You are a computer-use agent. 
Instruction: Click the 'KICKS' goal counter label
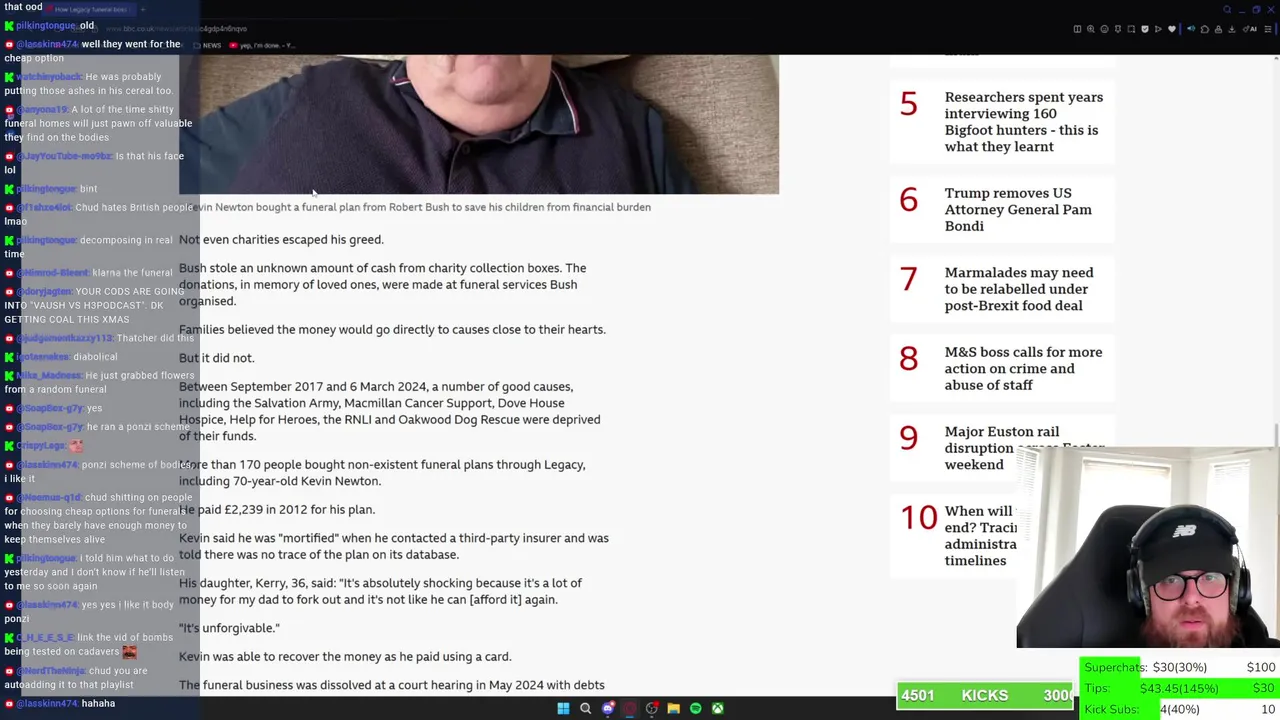985,696
